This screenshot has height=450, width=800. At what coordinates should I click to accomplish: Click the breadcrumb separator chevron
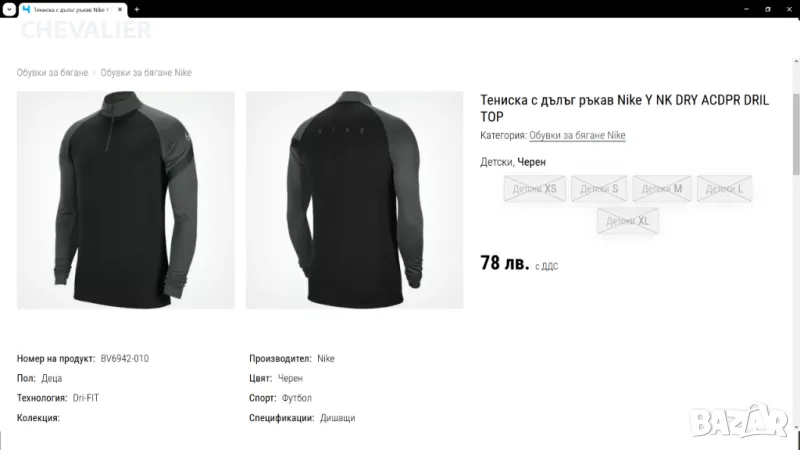(x=94, y=73)
